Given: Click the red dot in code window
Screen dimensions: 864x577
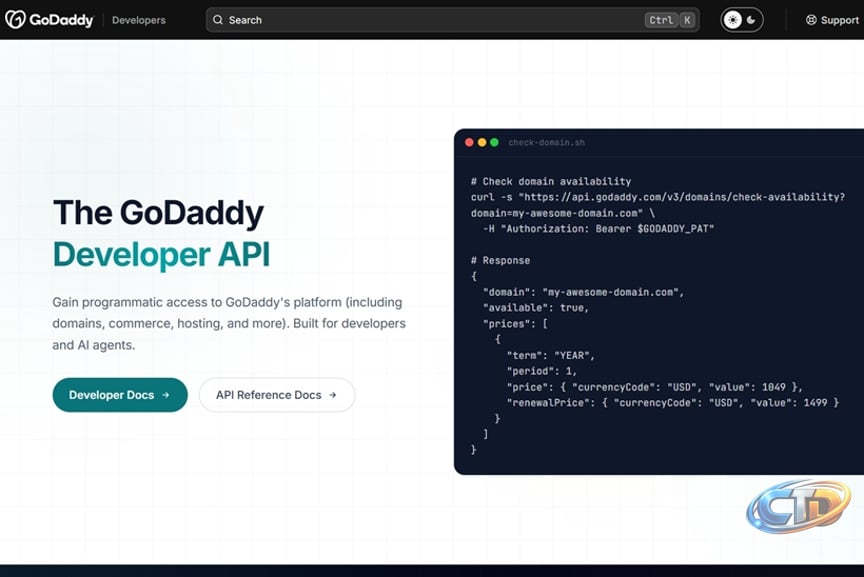Looking at the screenshot, I should pyautogui.click(x=469, y=142).
